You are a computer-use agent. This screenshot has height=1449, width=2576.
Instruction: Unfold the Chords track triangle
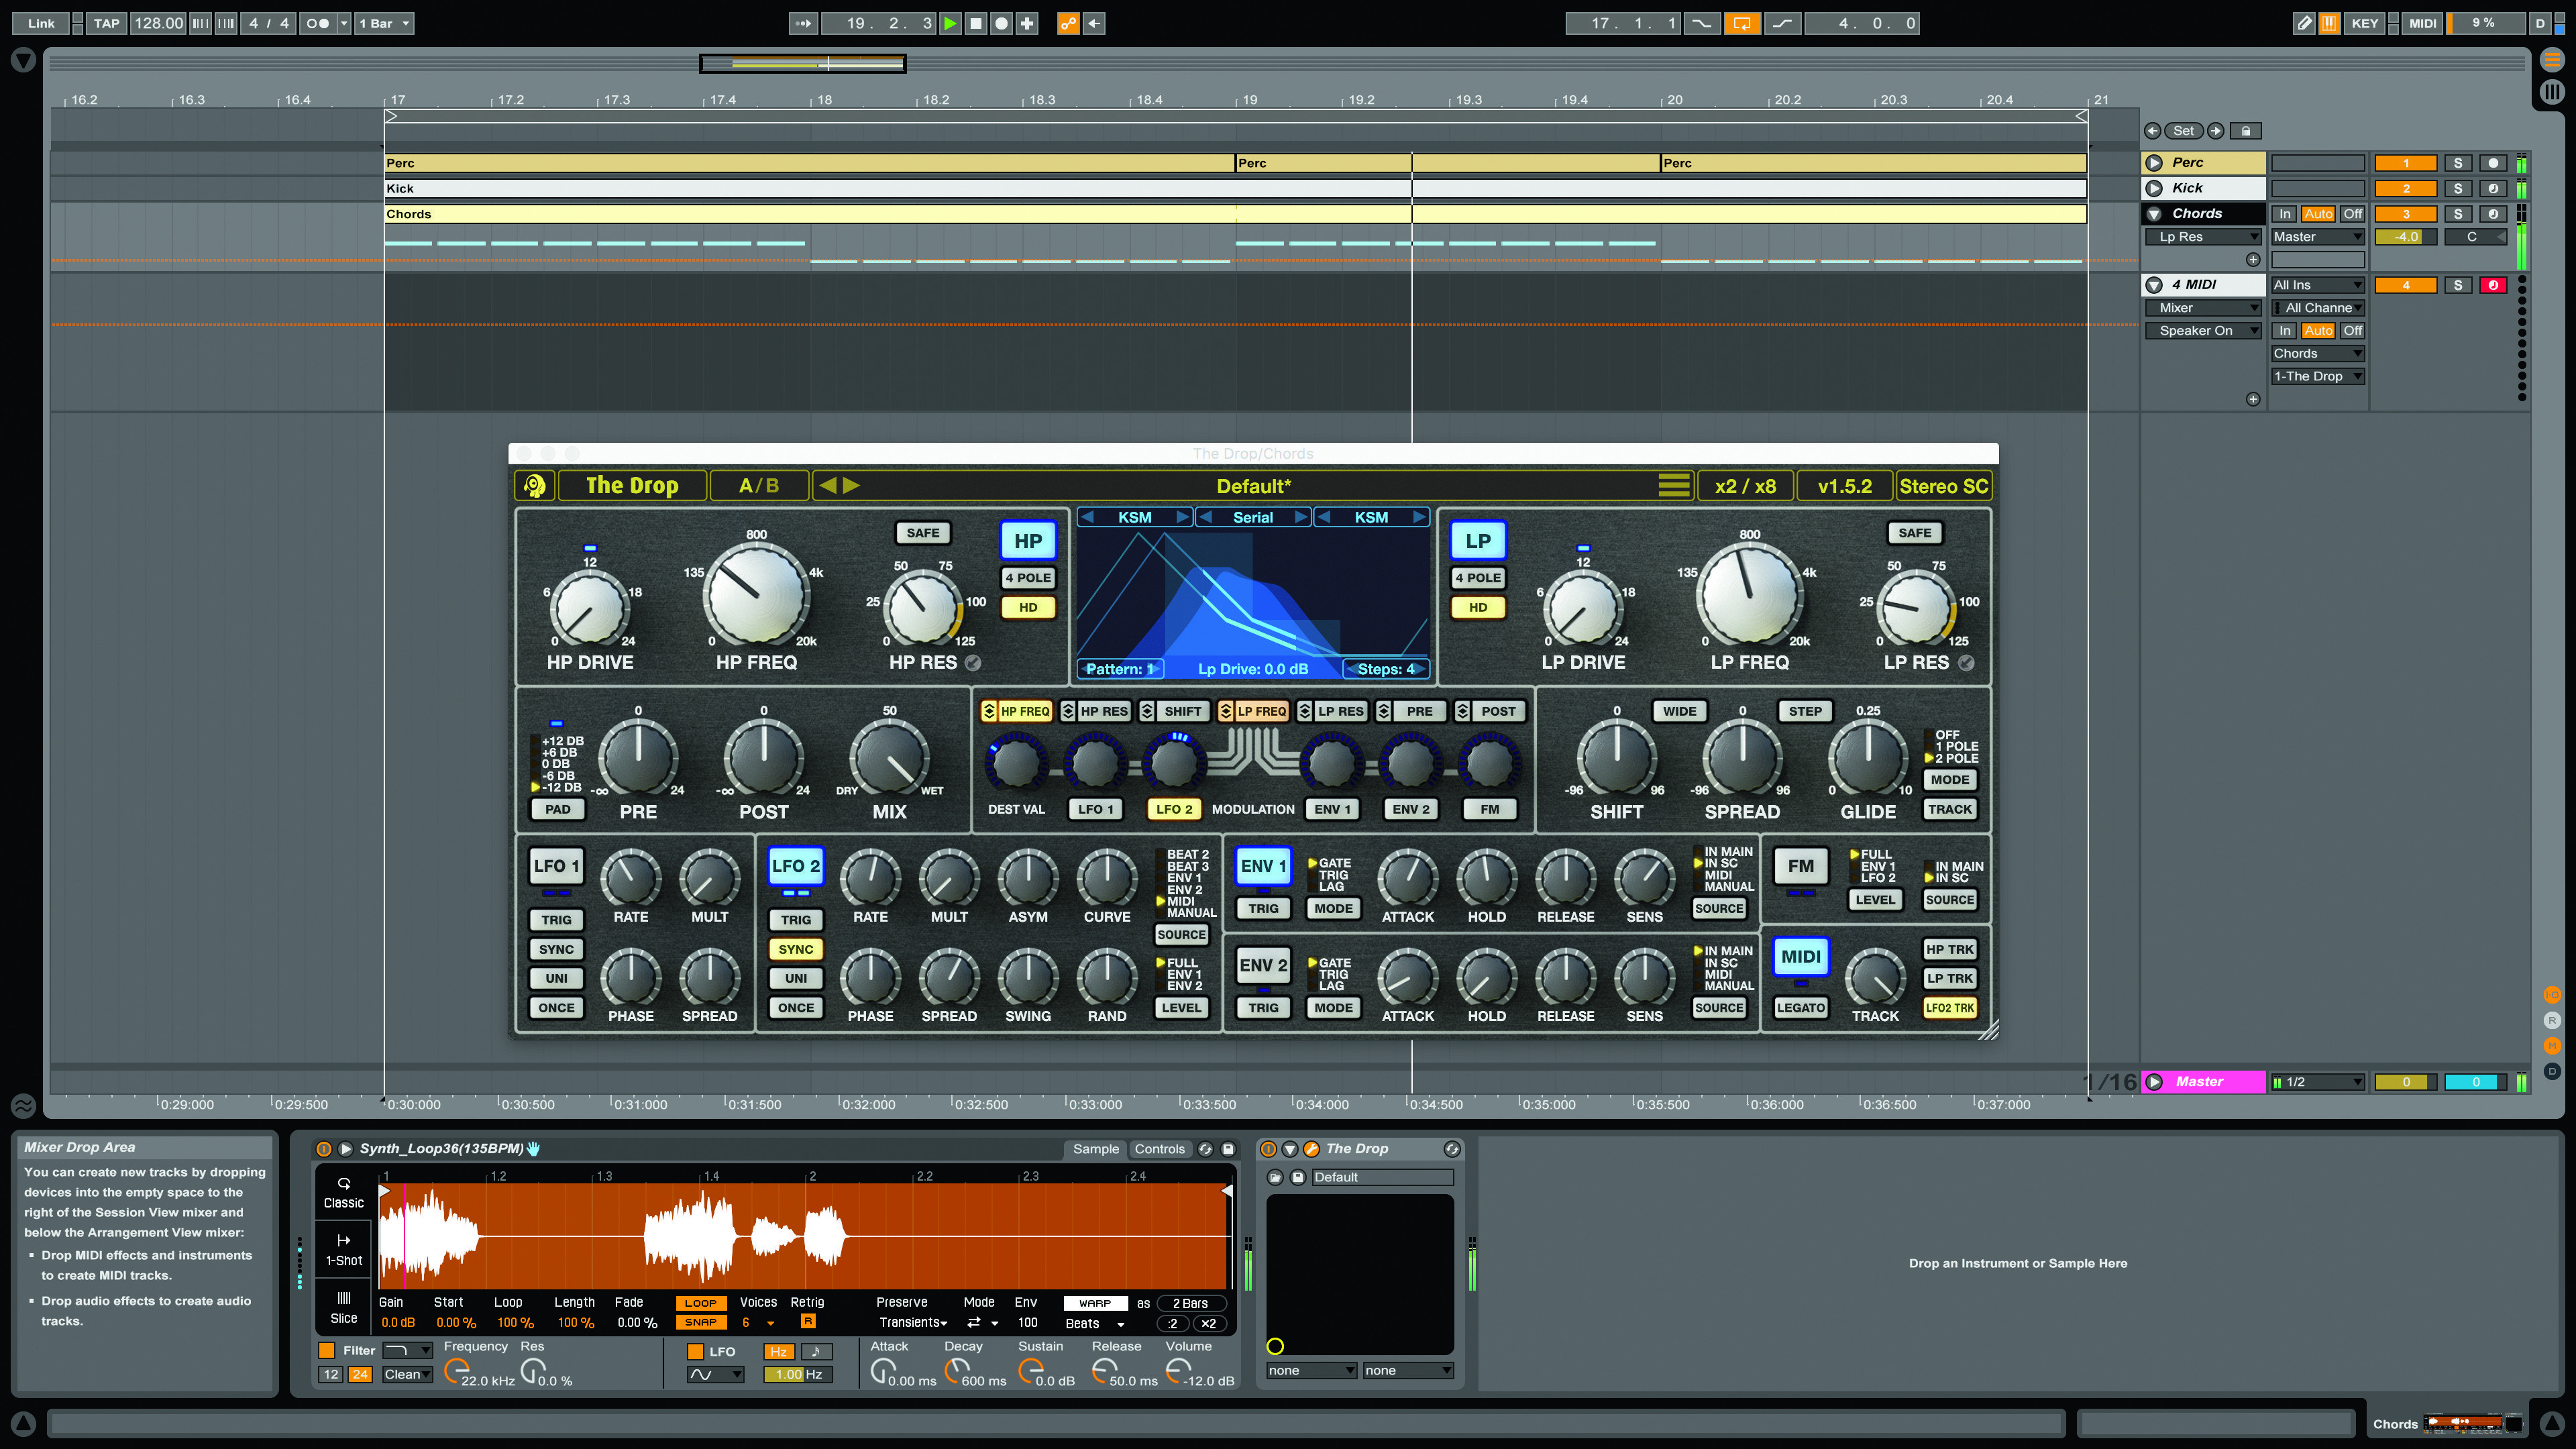[x=2155, y=214]
